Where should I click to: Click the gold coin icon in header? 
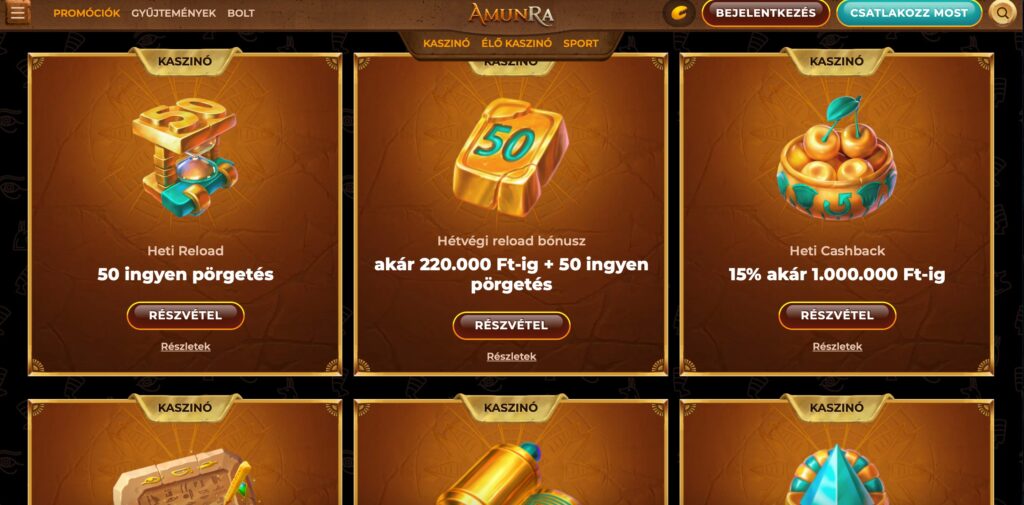coord(679,13)
